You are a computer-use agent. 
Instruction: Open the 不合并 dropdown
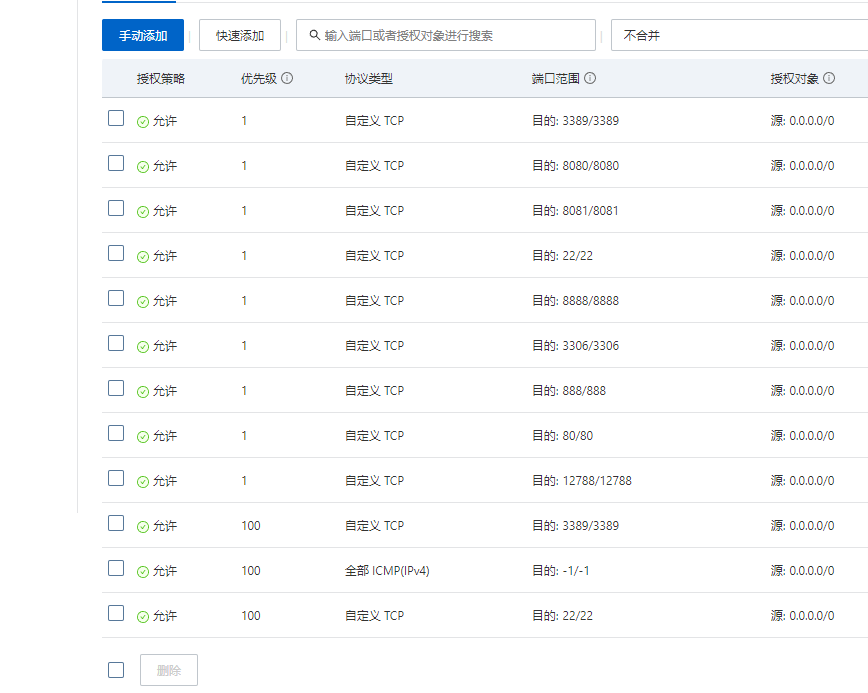pos(739,35)
